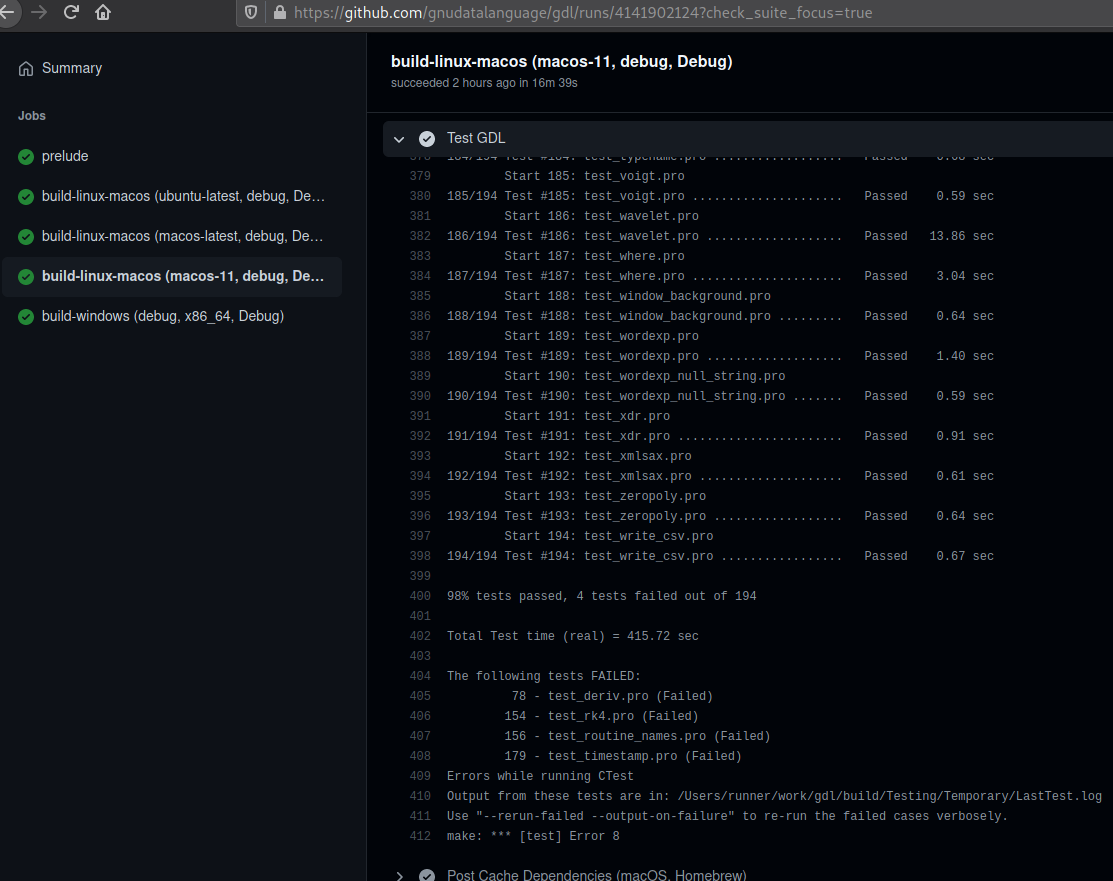Image resolution: width=1113 pixels, height=881 pixels.
Task: Open tracking protection shield icon
Action: pos(251,12)
